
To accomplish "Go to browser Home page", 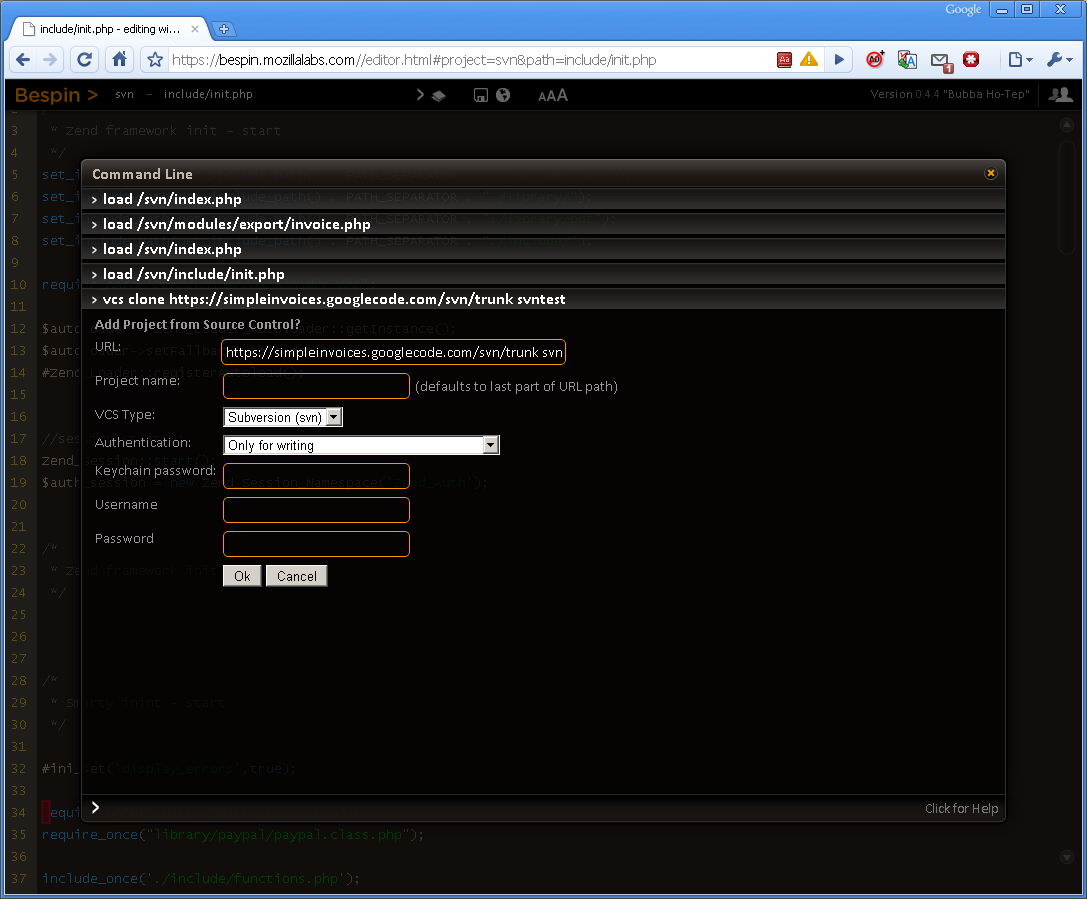I will pyautogui.click(x=120, y=60).
